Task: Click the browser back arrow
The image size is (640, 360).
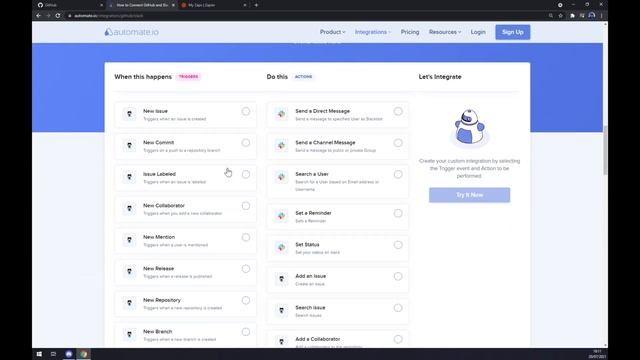Action: pyautogui.click(x=38, y=16)
